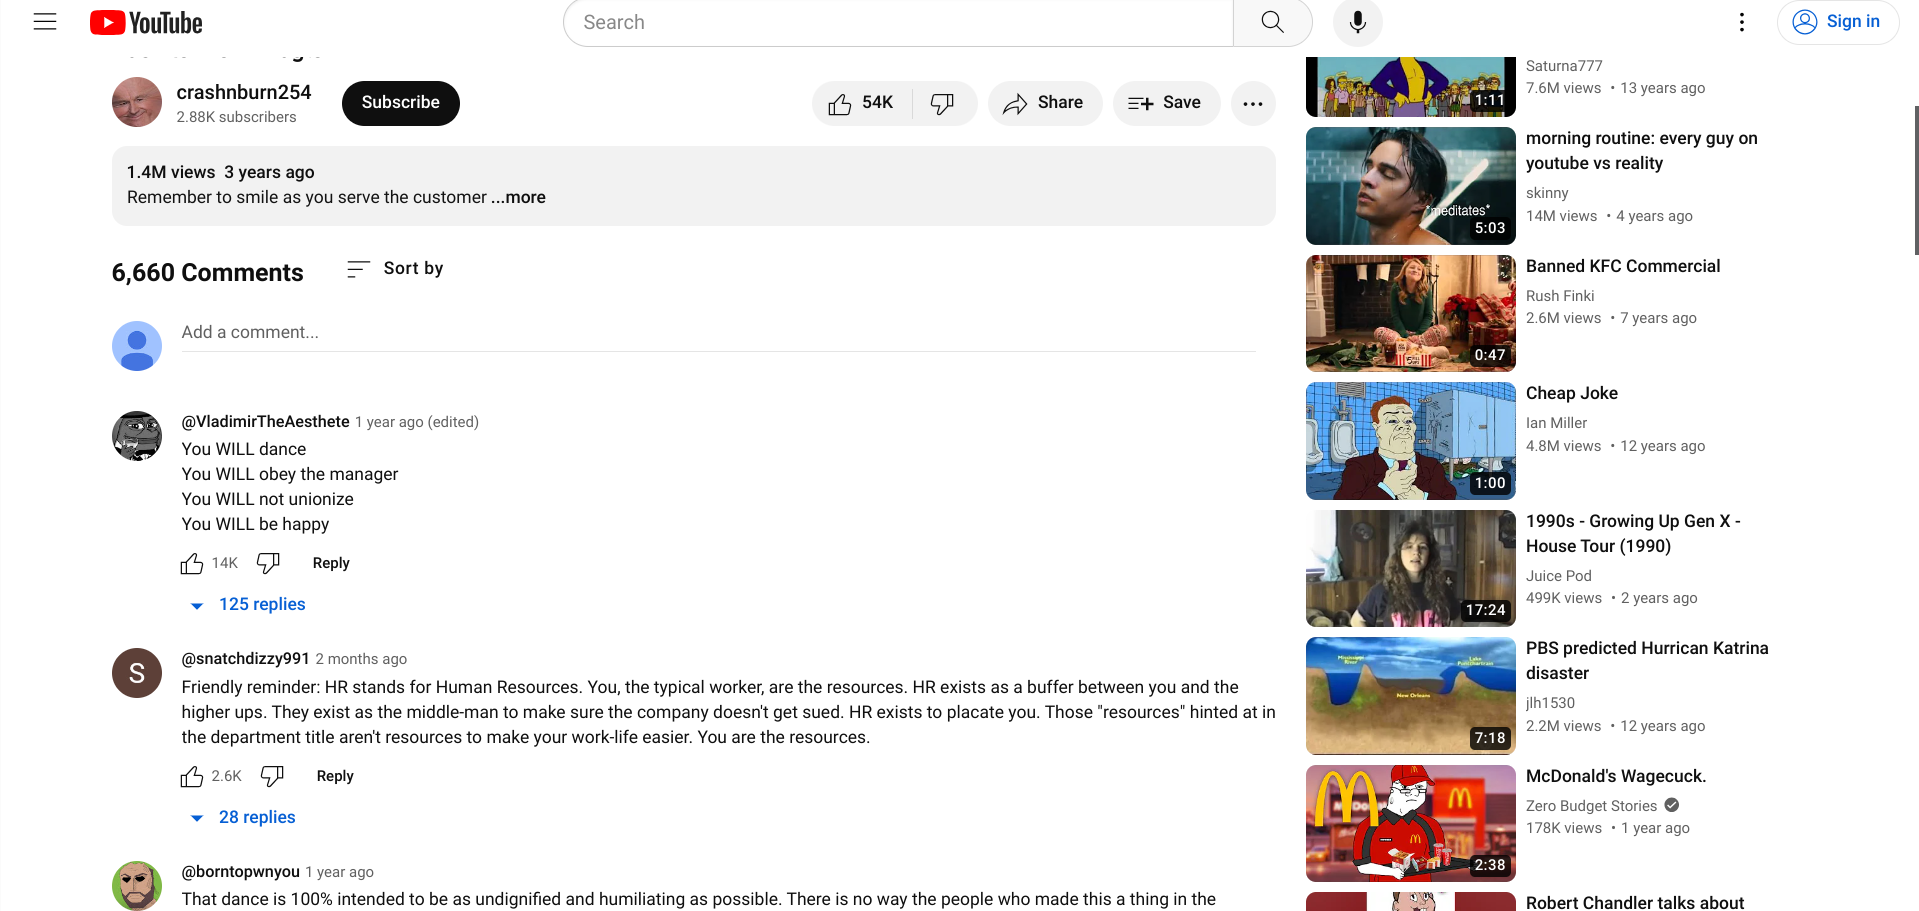Open the Cheap Joke video thumbnail
Viewport: 1919px width, 911px height.
[1410, 441]
